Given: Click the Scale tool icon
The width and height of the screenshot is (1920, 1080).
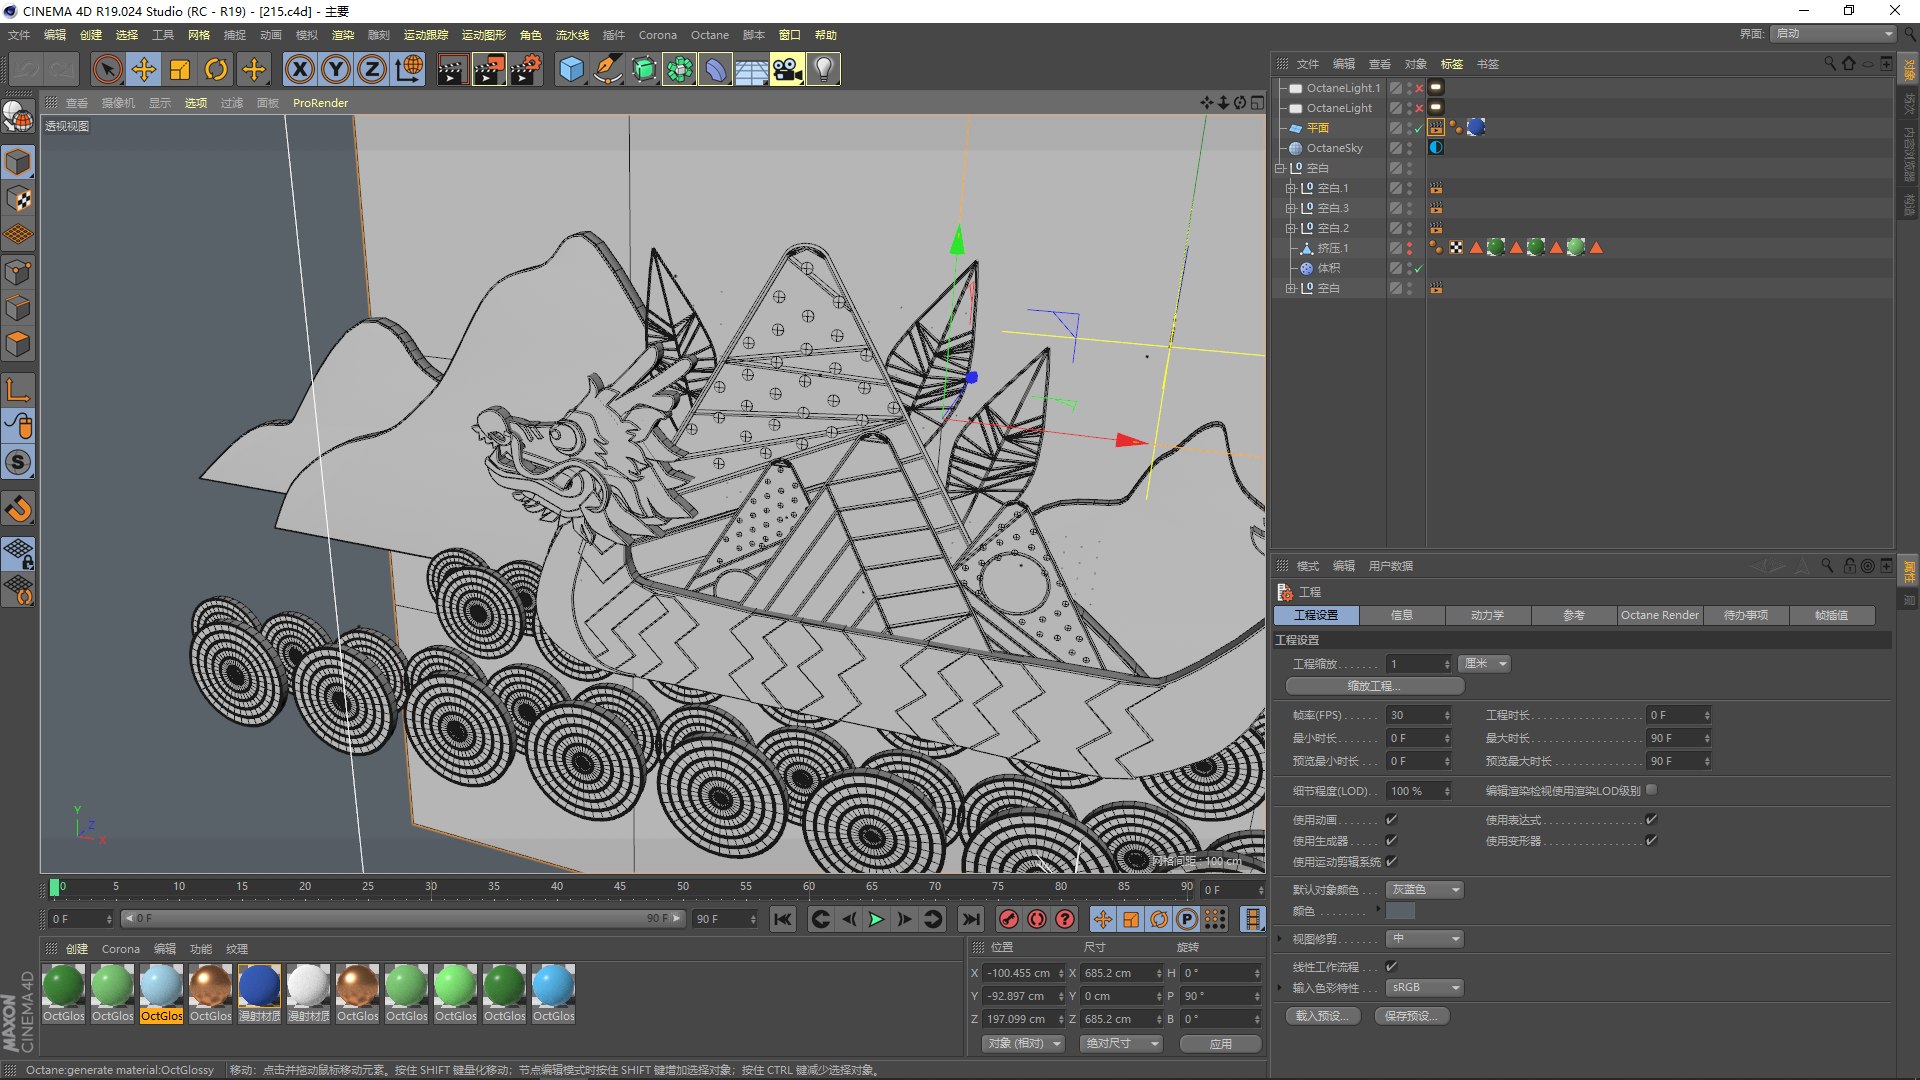Looking at the screenshot, I should [x=180, y=69].
